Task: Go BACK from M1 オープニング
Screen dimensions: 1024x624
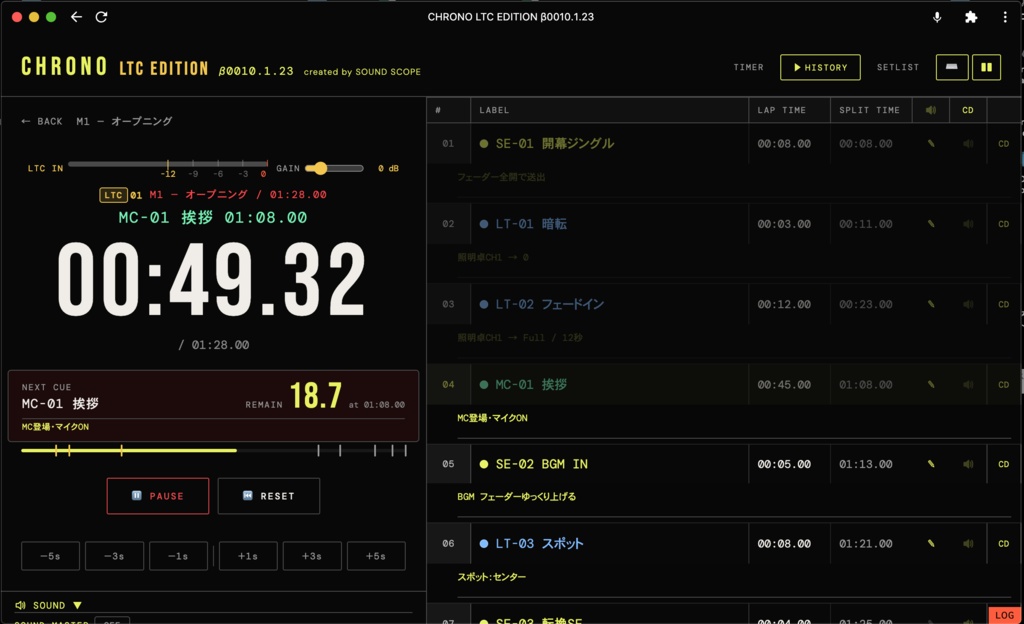Action: pyautogui.click(x=42, y=121)
